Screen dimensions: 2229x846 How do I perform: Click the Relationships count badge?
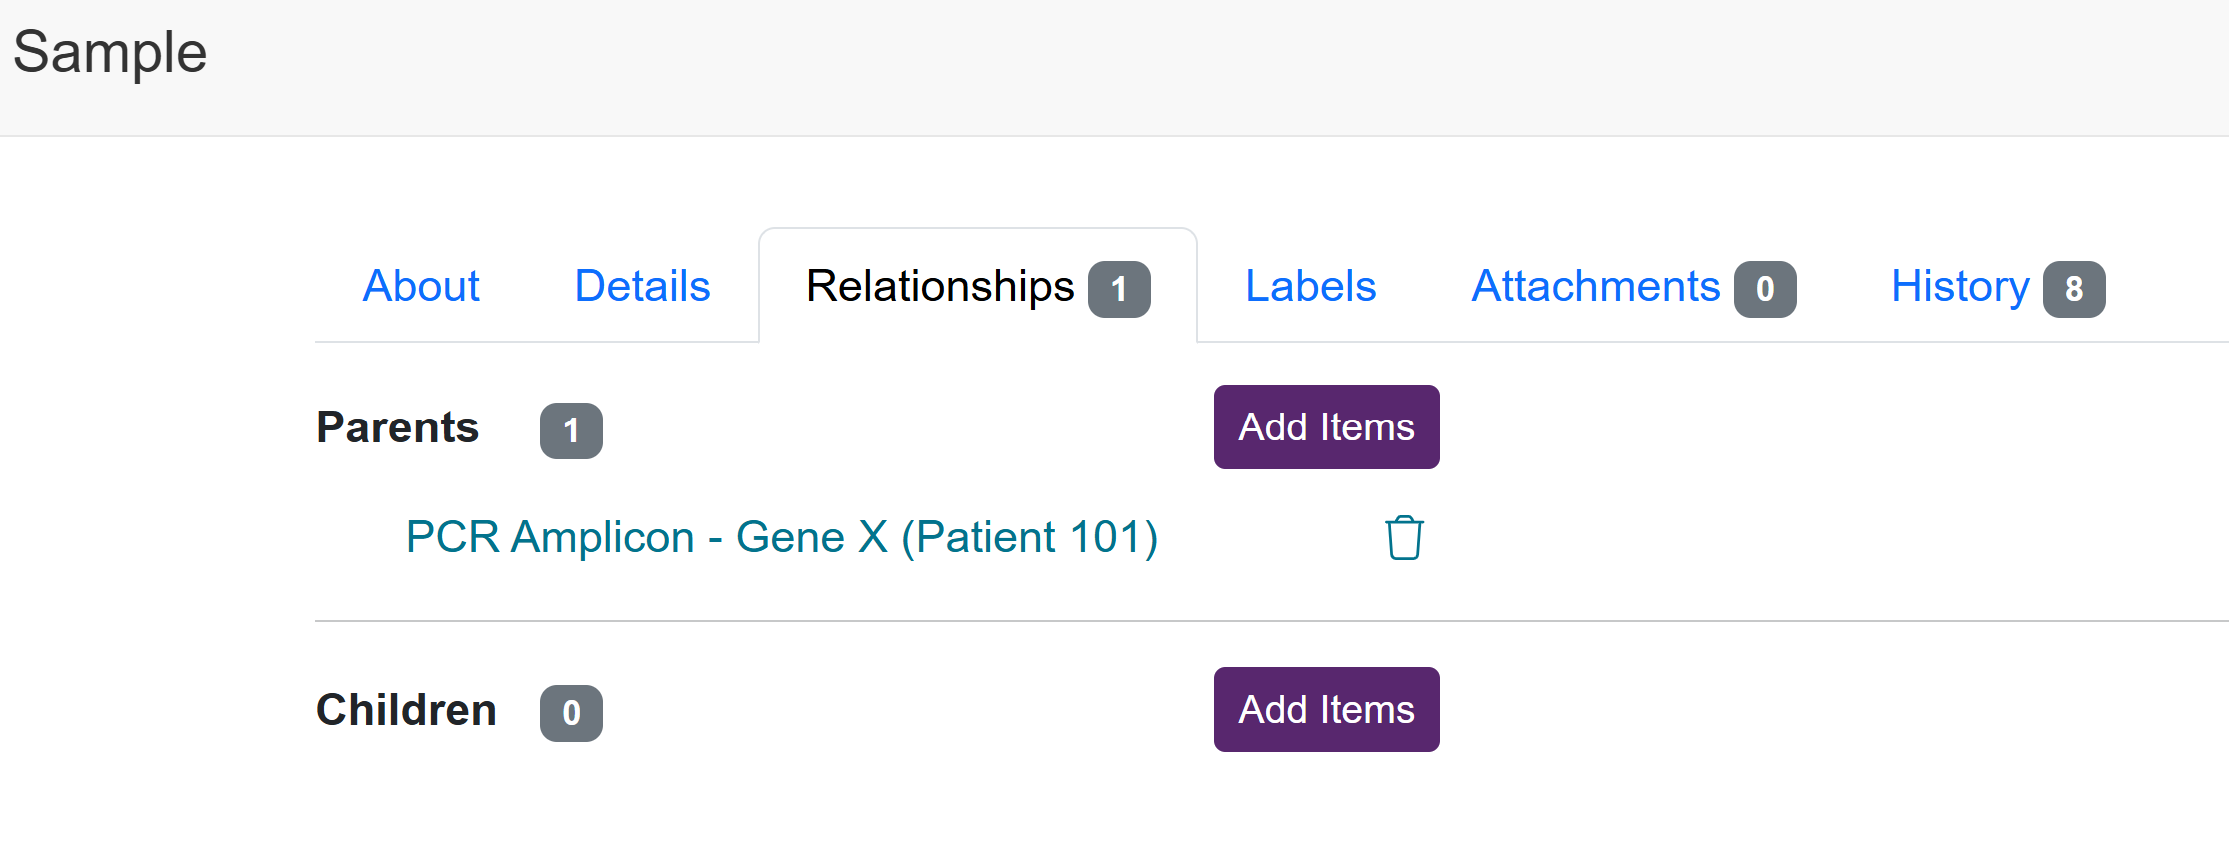coord(1119,290)
